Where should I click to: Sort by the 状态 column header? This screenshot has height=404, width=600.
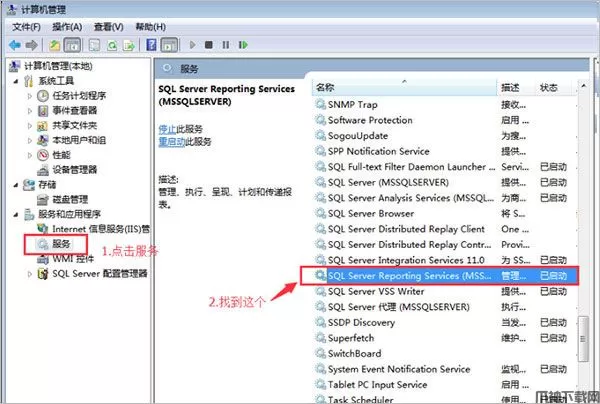tap(556, 87)
